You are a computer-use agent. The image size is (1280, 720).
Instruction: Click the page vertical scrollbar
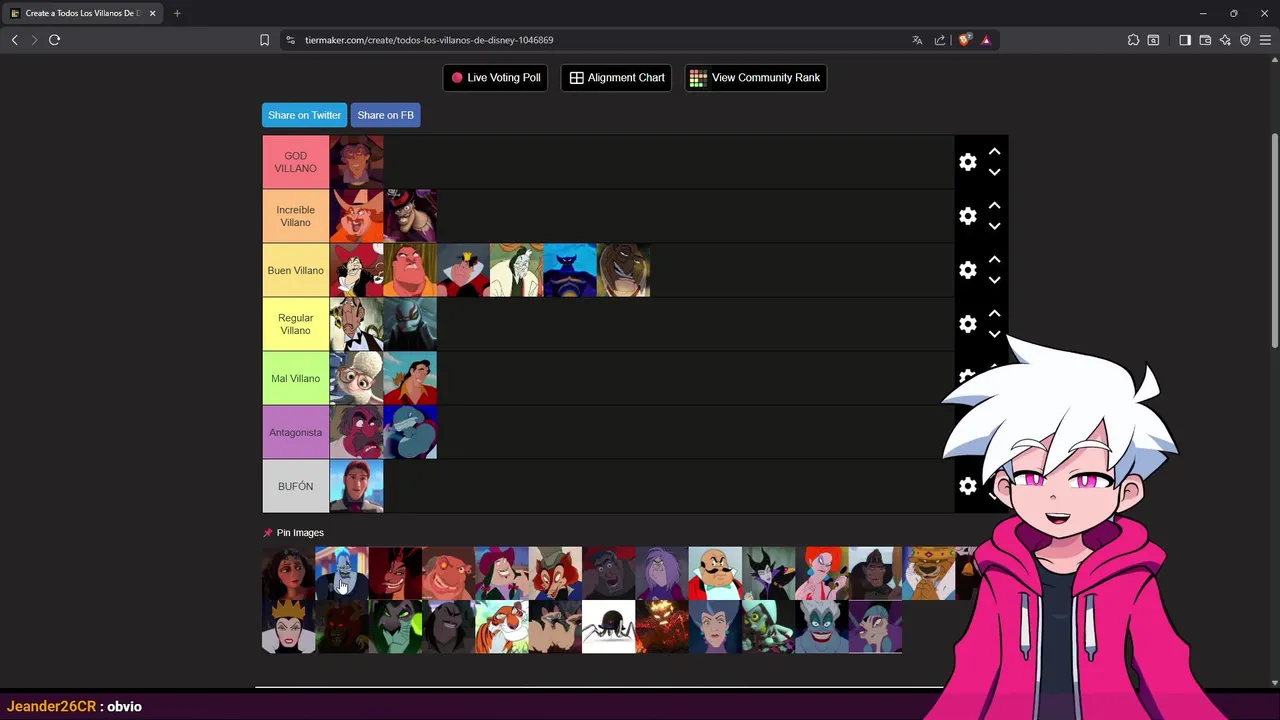[1274, 240]
